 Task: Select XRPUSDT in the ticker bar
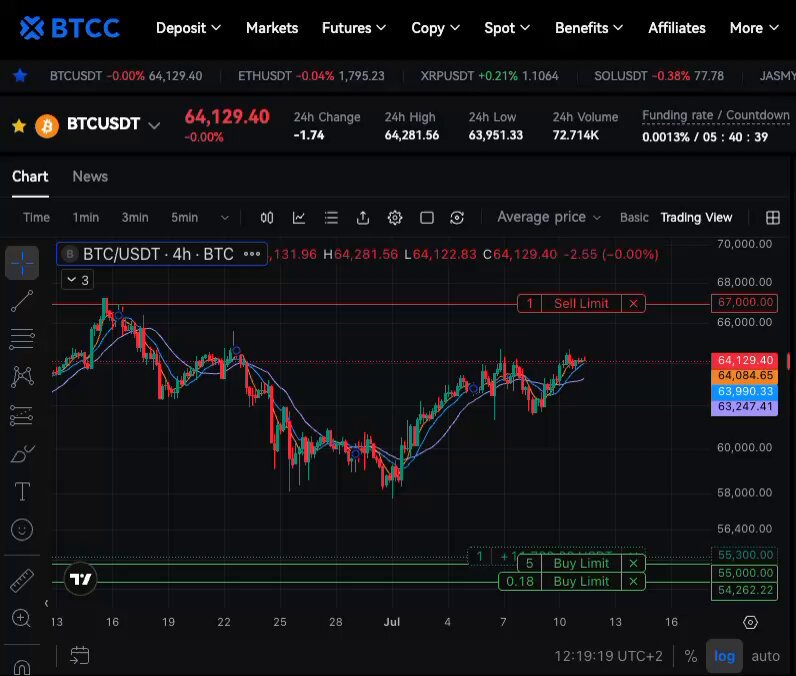pyautogui.click(x=489, y=76)
